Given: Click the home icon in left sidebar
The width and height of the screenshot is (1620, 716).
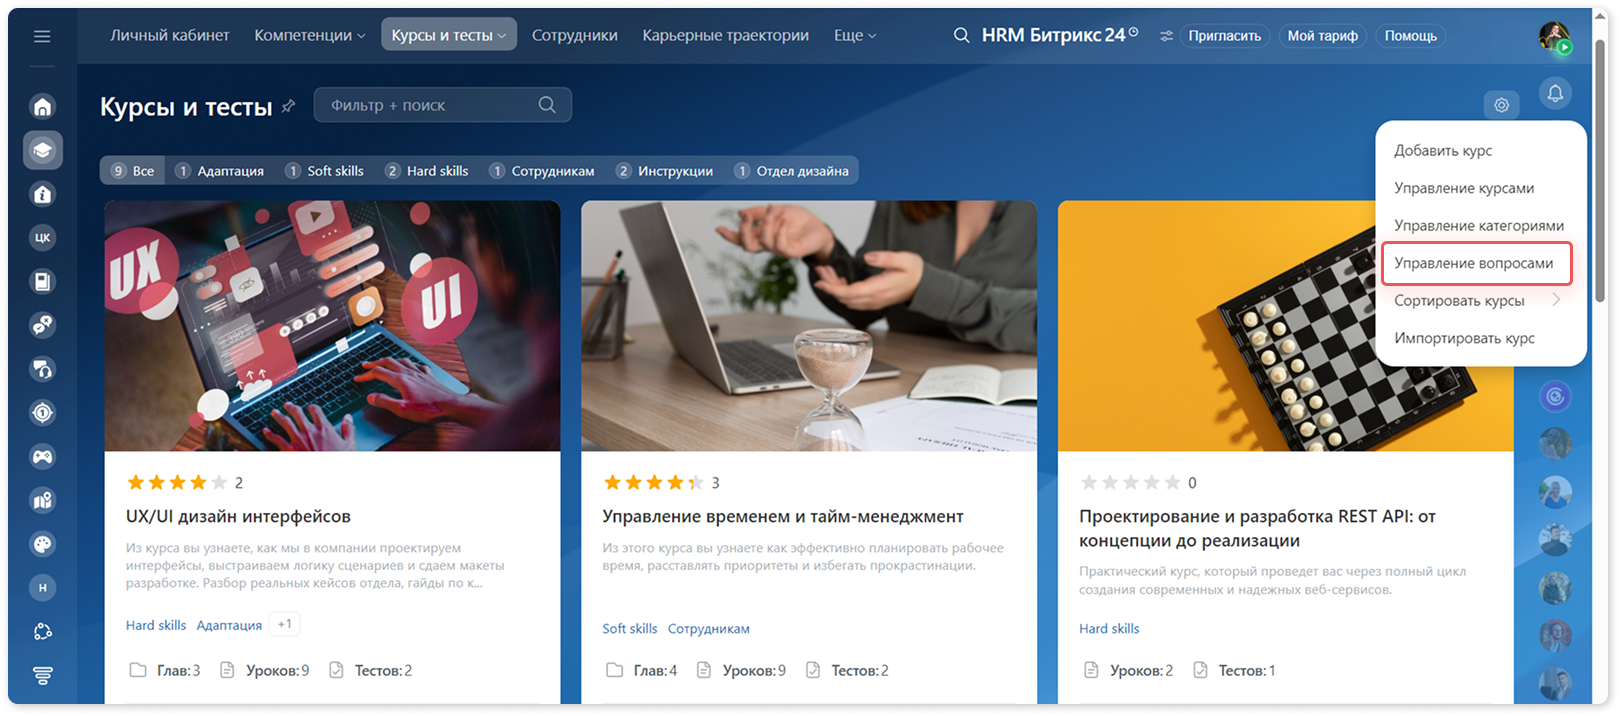Looking at the screenshot, I should click(42, 106).
